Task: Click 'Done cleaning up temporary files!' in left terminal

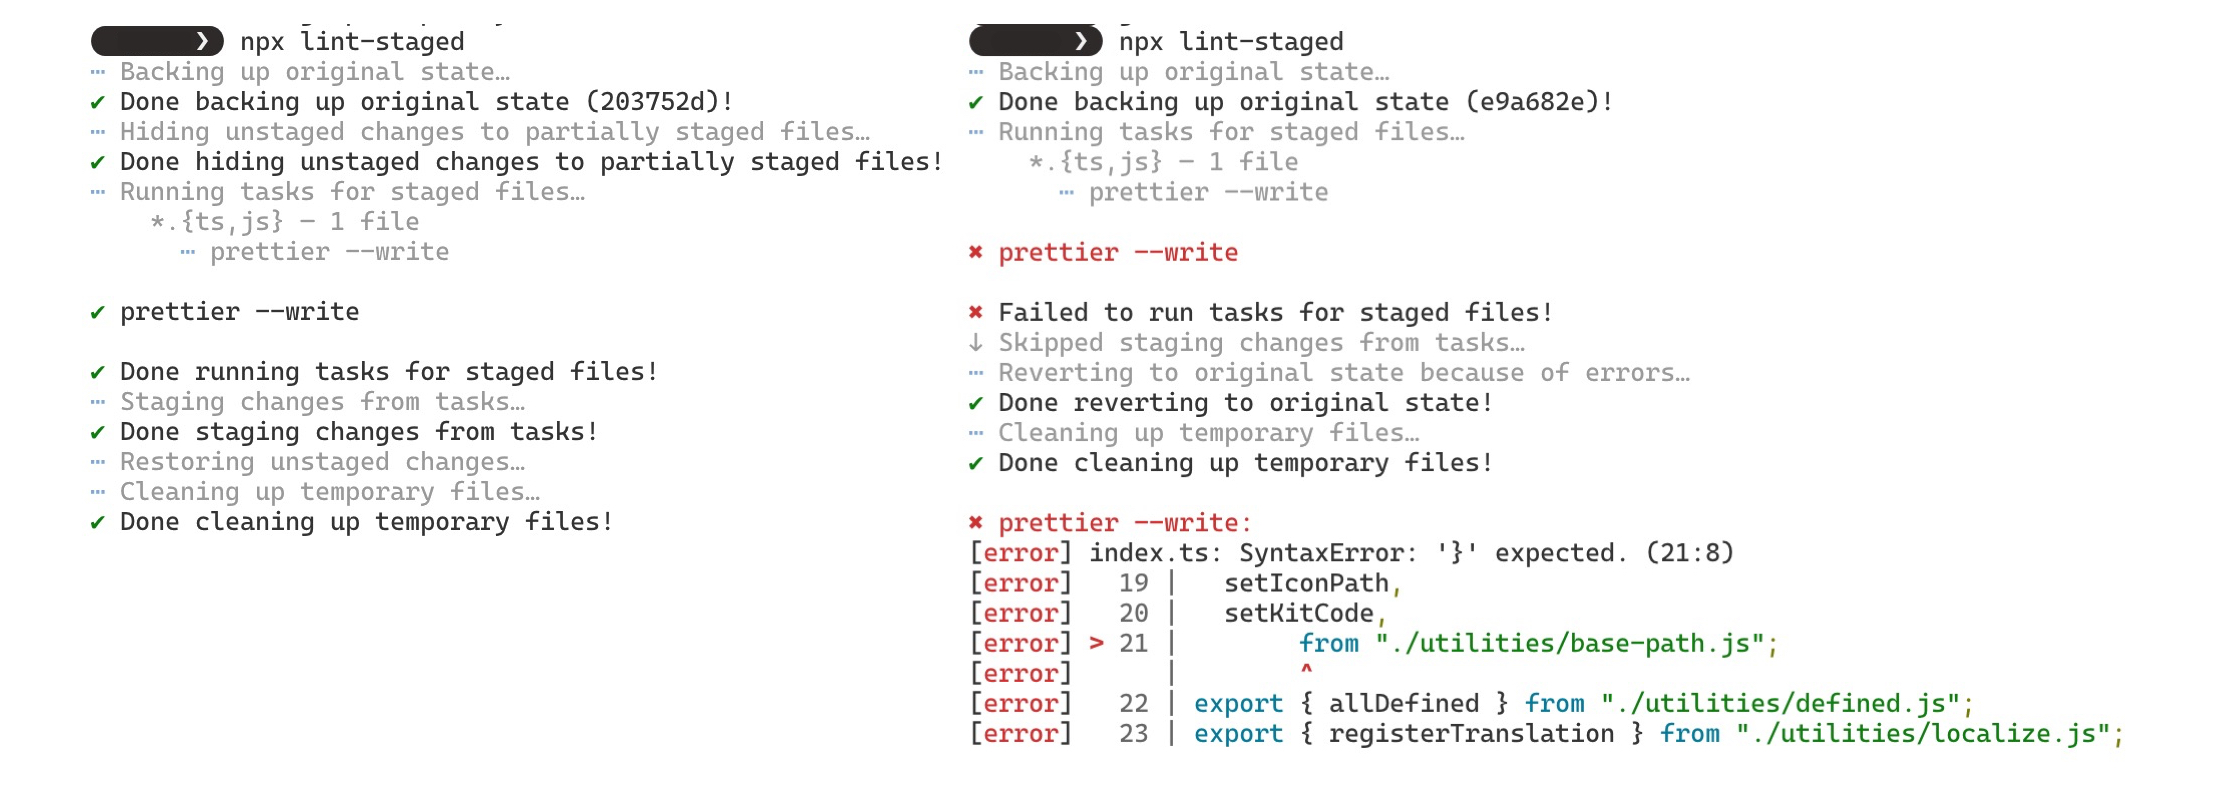Action: [366, 522]
